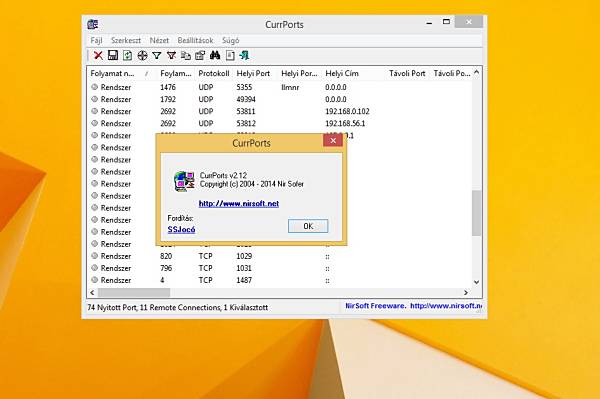Click the local port value 5355
The image size is (600, 399).
pyautogui.click(x=244, y=87)
